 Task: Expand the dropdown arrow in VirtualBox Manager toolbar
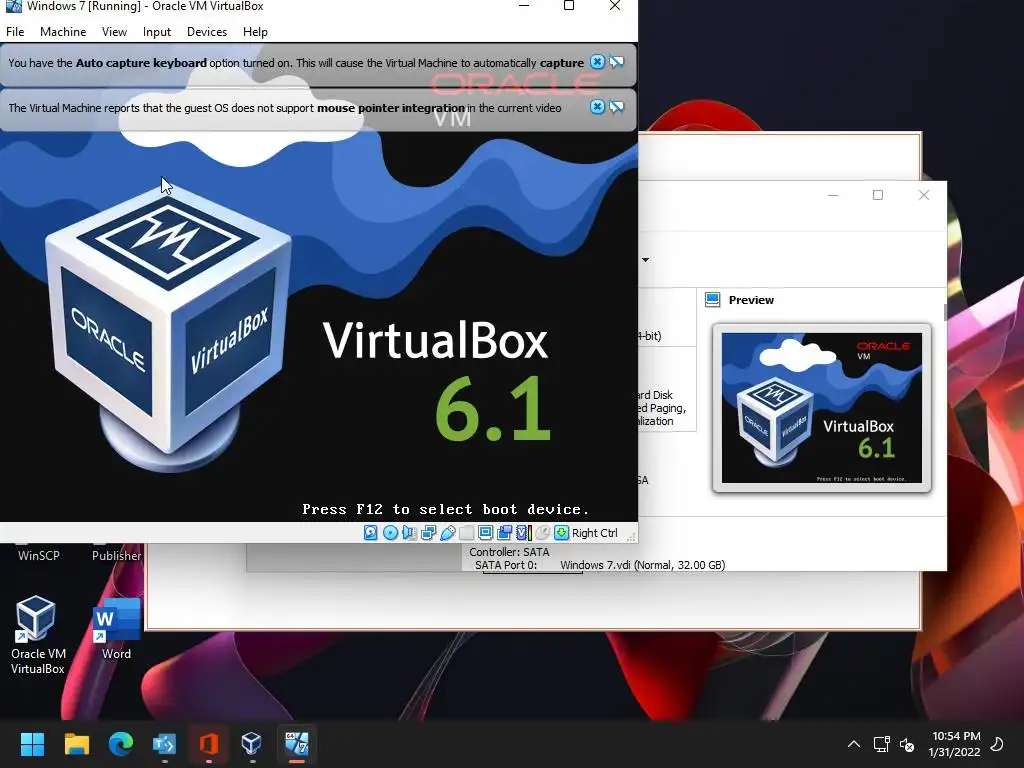[645, 260]
